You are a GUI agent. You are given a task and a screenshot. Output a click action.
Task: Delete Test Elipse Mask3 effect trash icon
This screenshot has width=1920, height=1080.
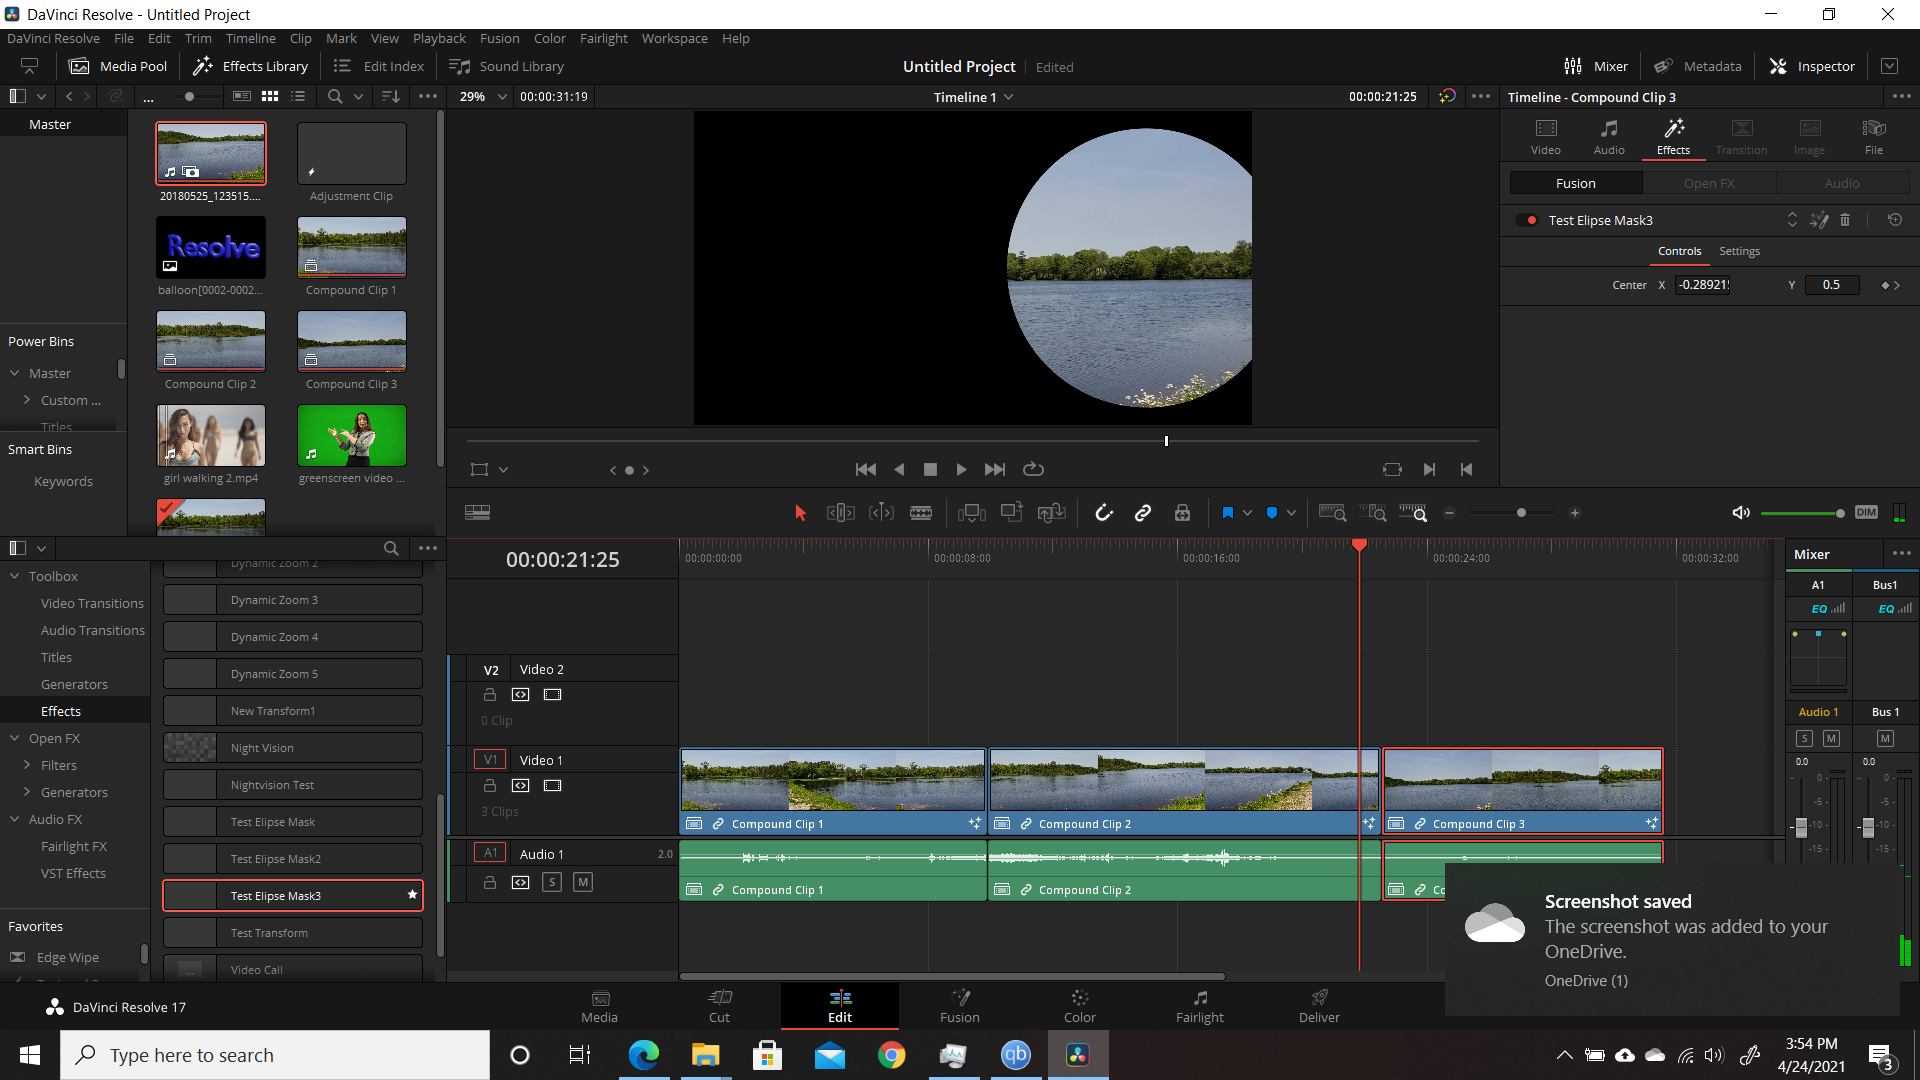coord(1845,220)
